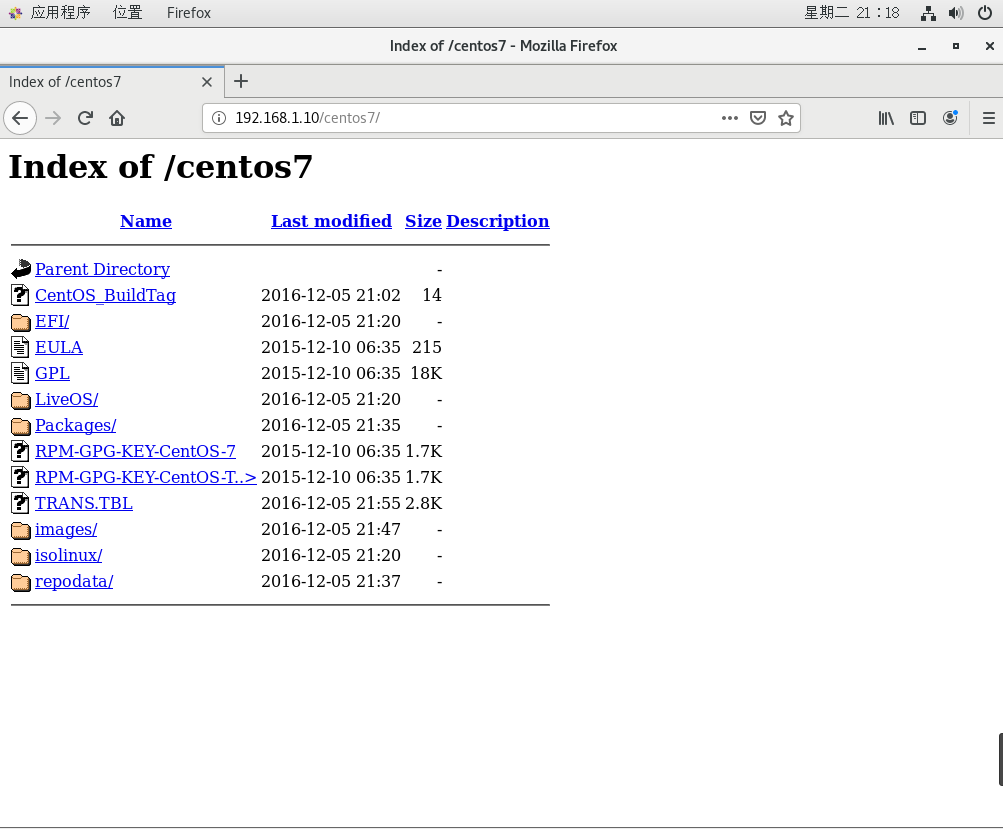Open the images/ directory link
This screenshot has width=1003, height=829.
coord(66,530)
